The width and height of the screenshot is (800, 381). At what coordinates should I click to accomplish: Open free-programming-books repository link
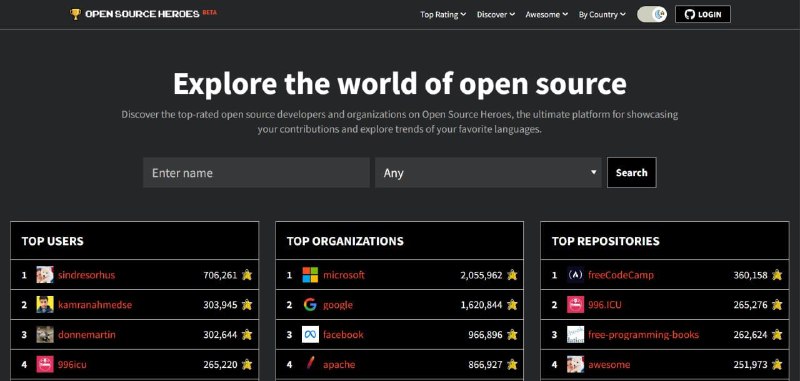pyautogui.click(x=643, y=335)
